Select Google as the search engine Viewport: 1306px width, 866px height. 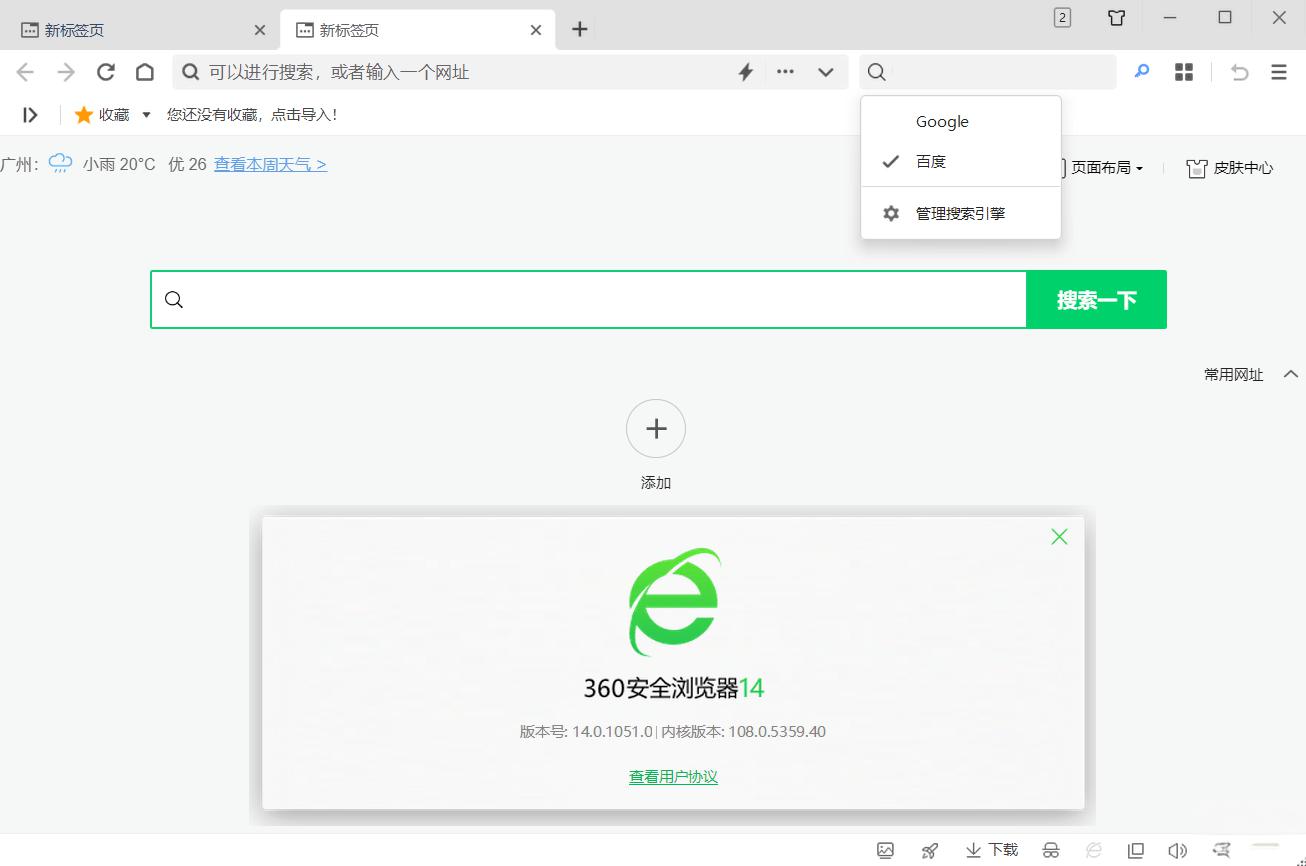[941, 121]
